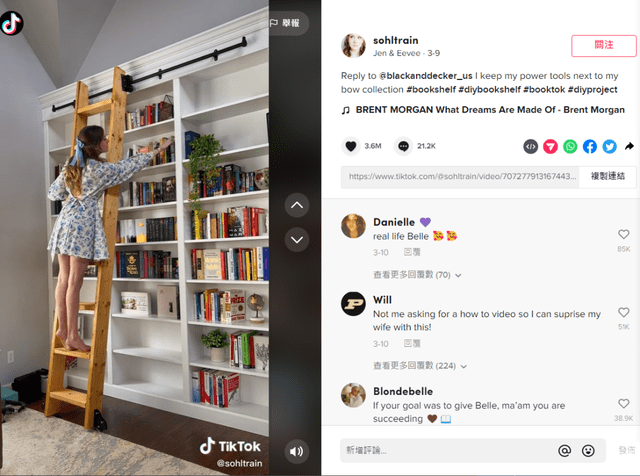Follow sohltrain with the pink button
This screenshot has width=640, height=476.
(603, 46)
